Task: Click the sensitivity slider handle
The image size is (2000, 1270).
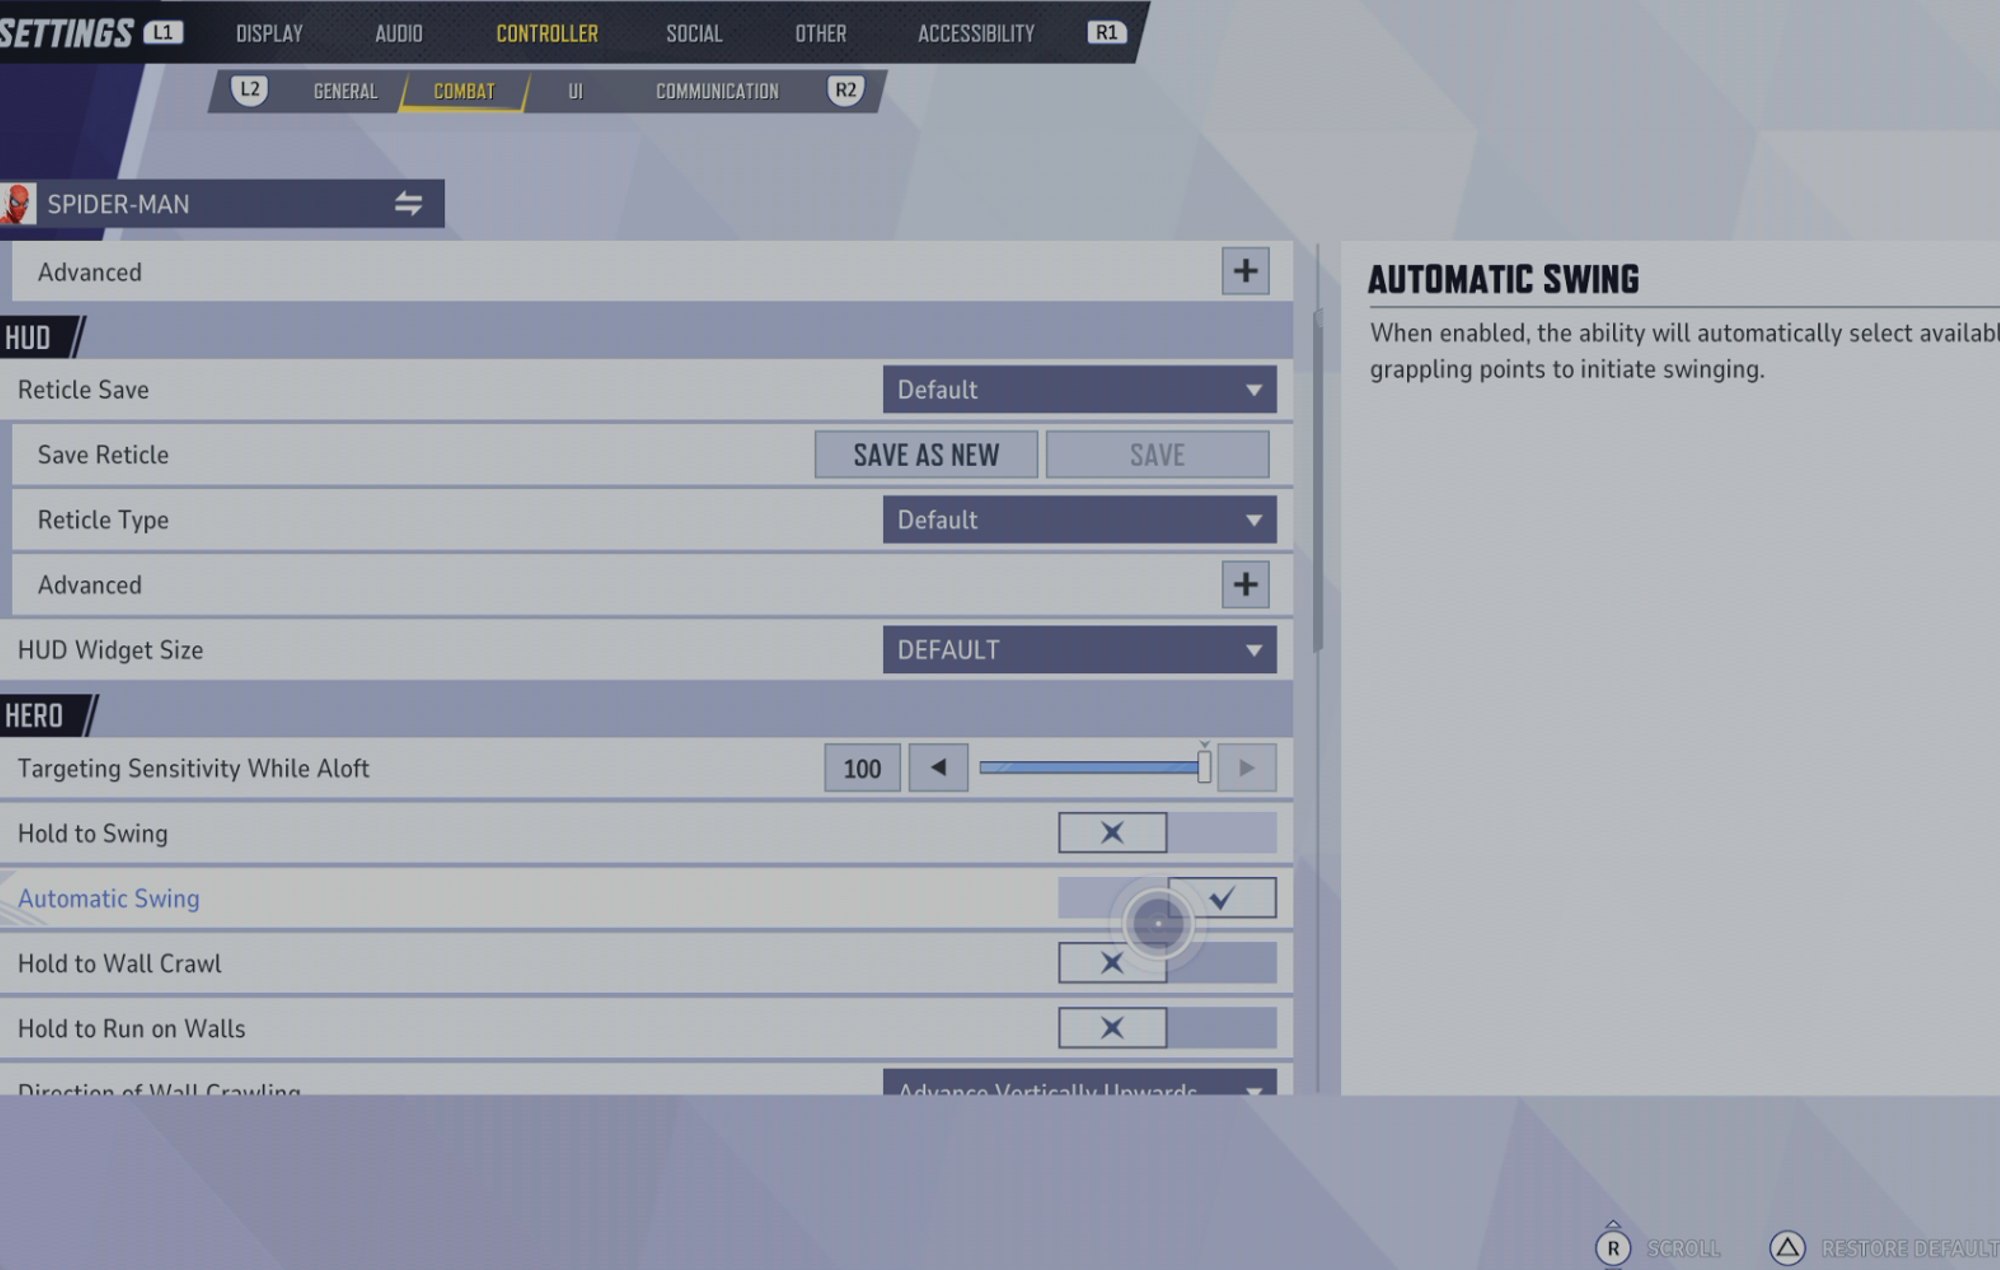Action: tap(1204, 767)
